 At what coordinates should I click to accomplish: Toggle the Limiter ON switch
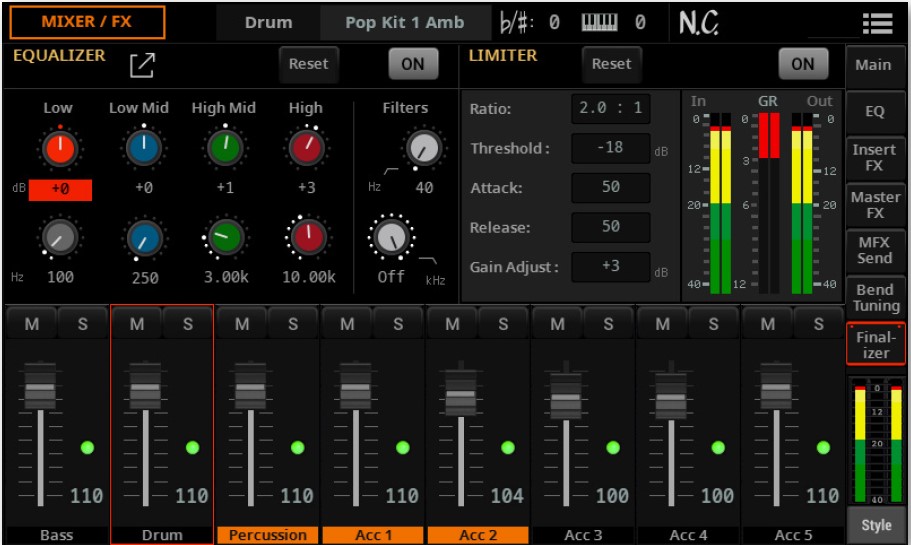click(x=802, y=64)
